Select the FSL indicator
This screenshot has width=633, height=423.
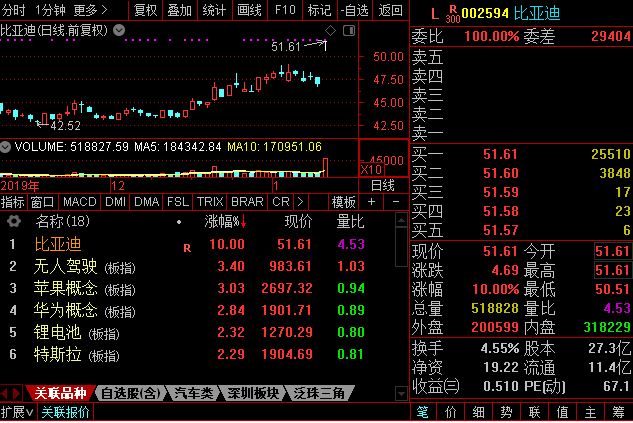pyautogui.click(x=178, y=201)
